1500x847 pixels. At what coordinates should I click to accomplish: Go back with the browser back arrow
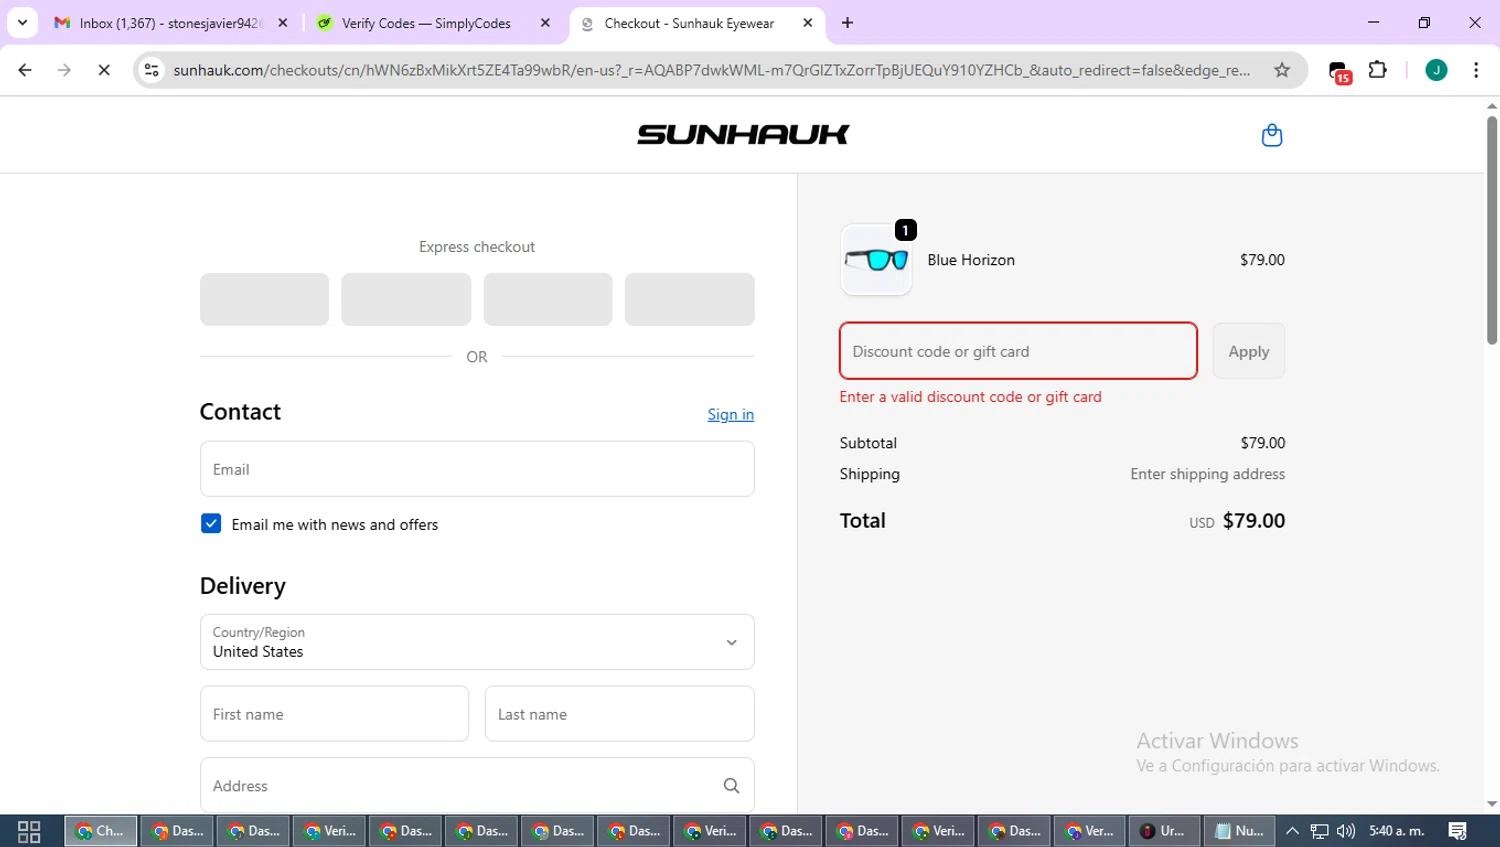tap(25, 70)
